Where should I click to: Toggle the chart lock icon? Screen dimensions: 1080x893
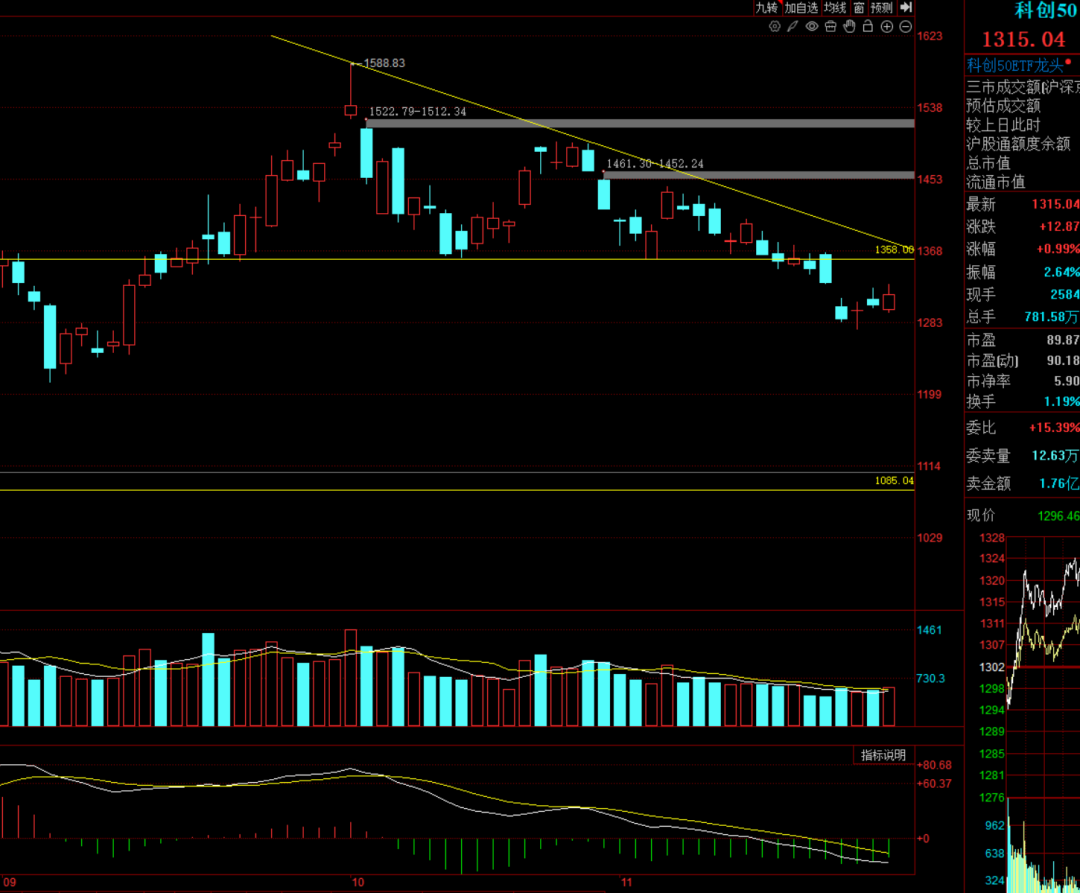867,26
